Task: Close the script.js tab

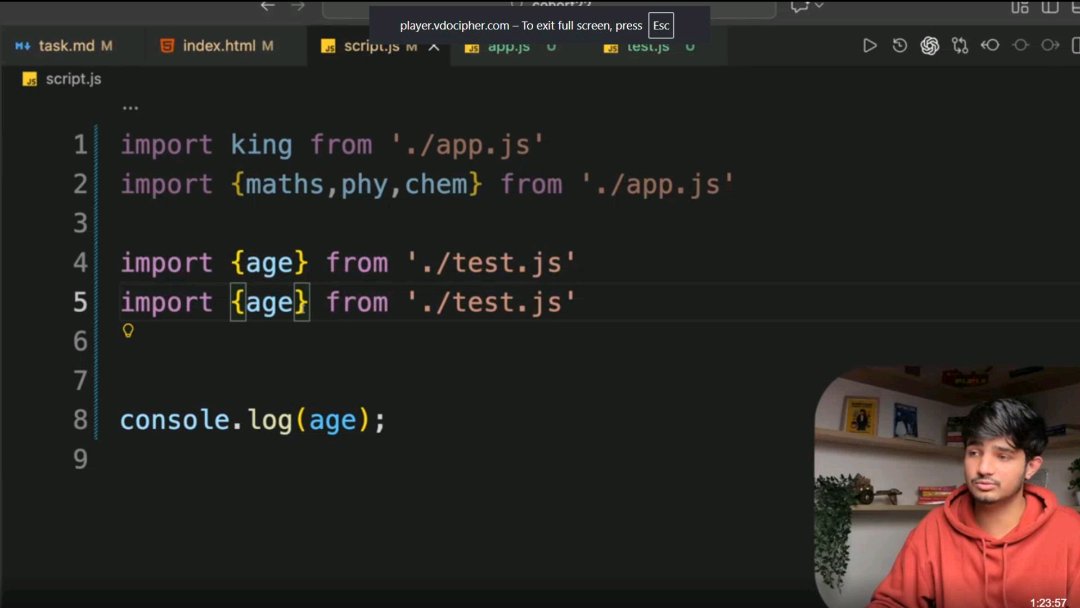Action: click(x=434, y=47)
